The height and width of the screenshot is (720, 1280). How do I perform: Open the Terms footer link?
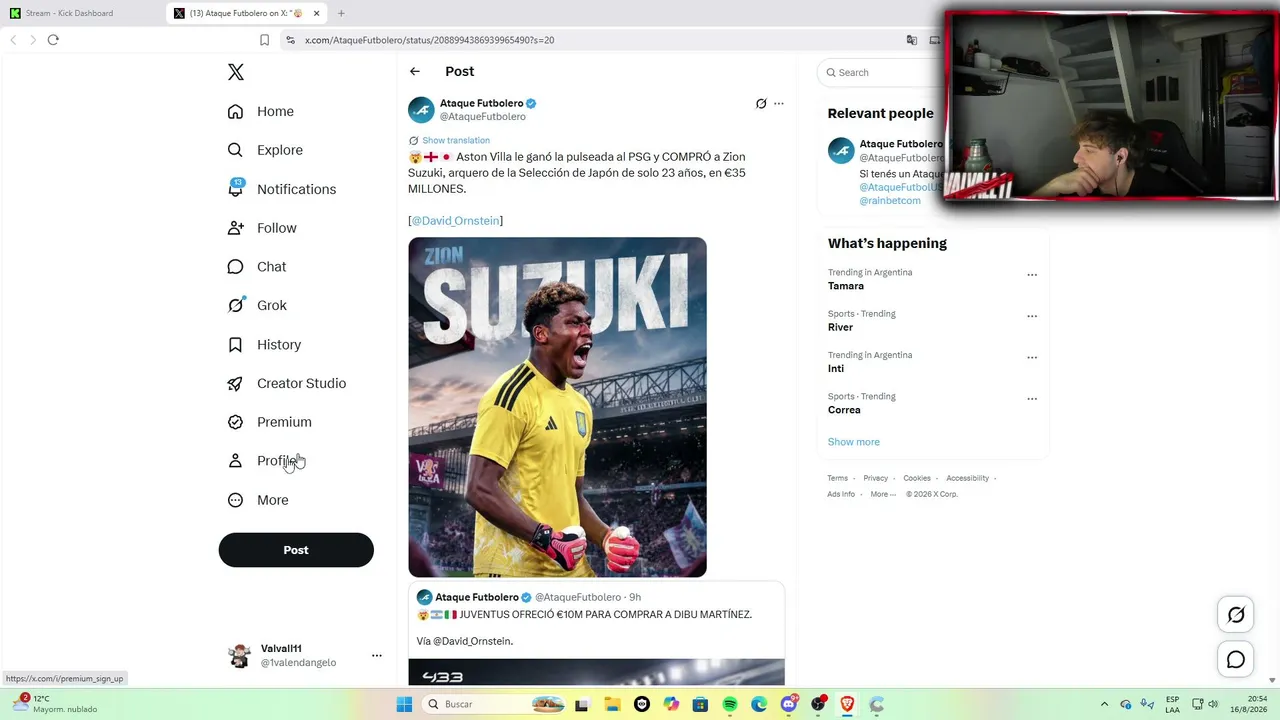(838, 478)
